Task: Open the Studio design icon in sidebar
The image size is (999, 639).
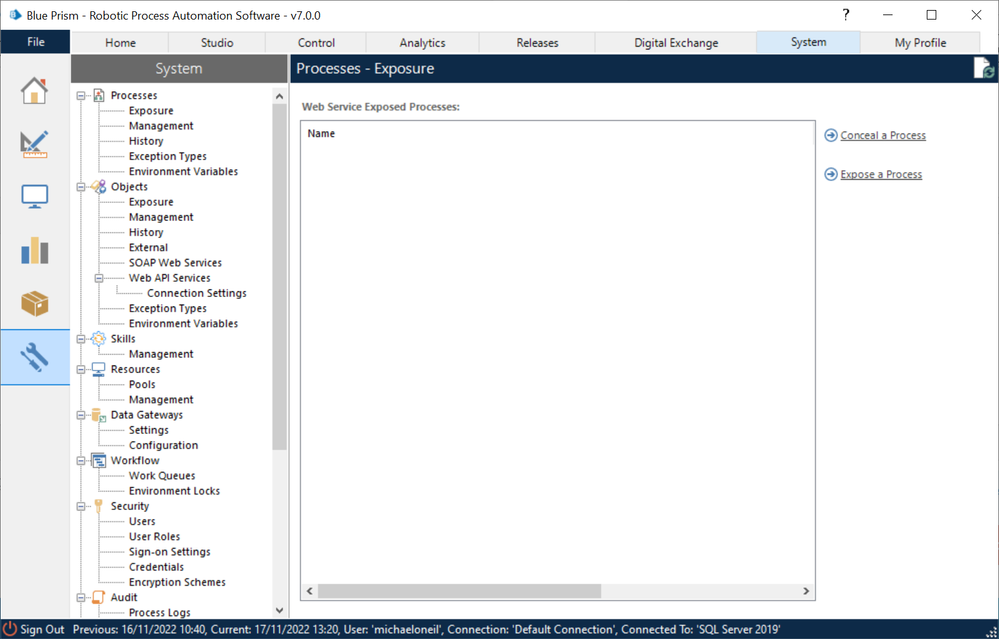Action: tap(34, 144)
